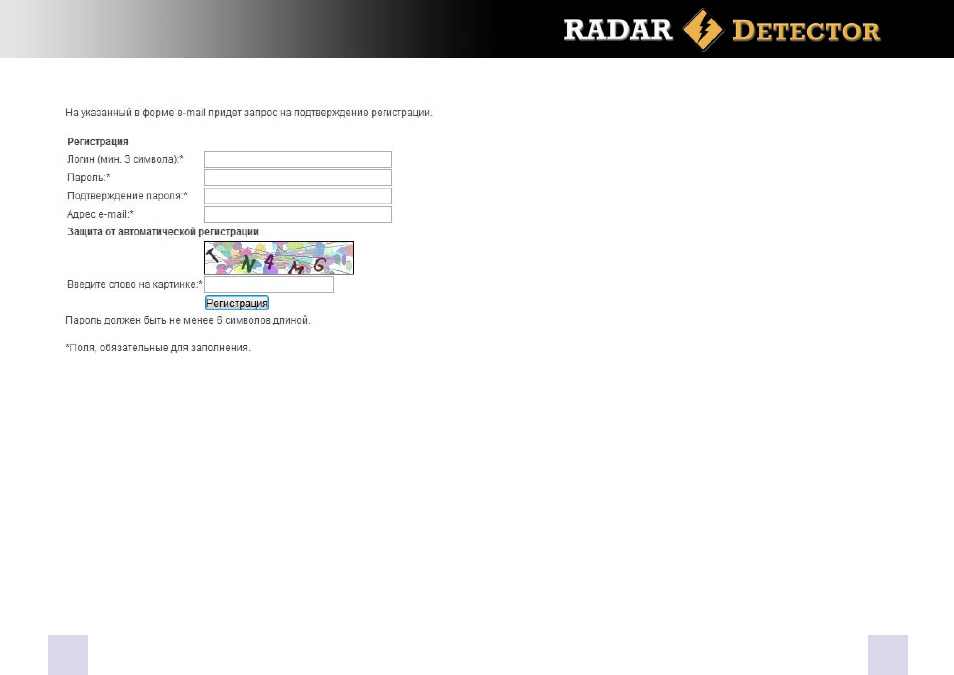
Task: Click the 'Адрес e-mail:*' label
Action: pos(100,214)
